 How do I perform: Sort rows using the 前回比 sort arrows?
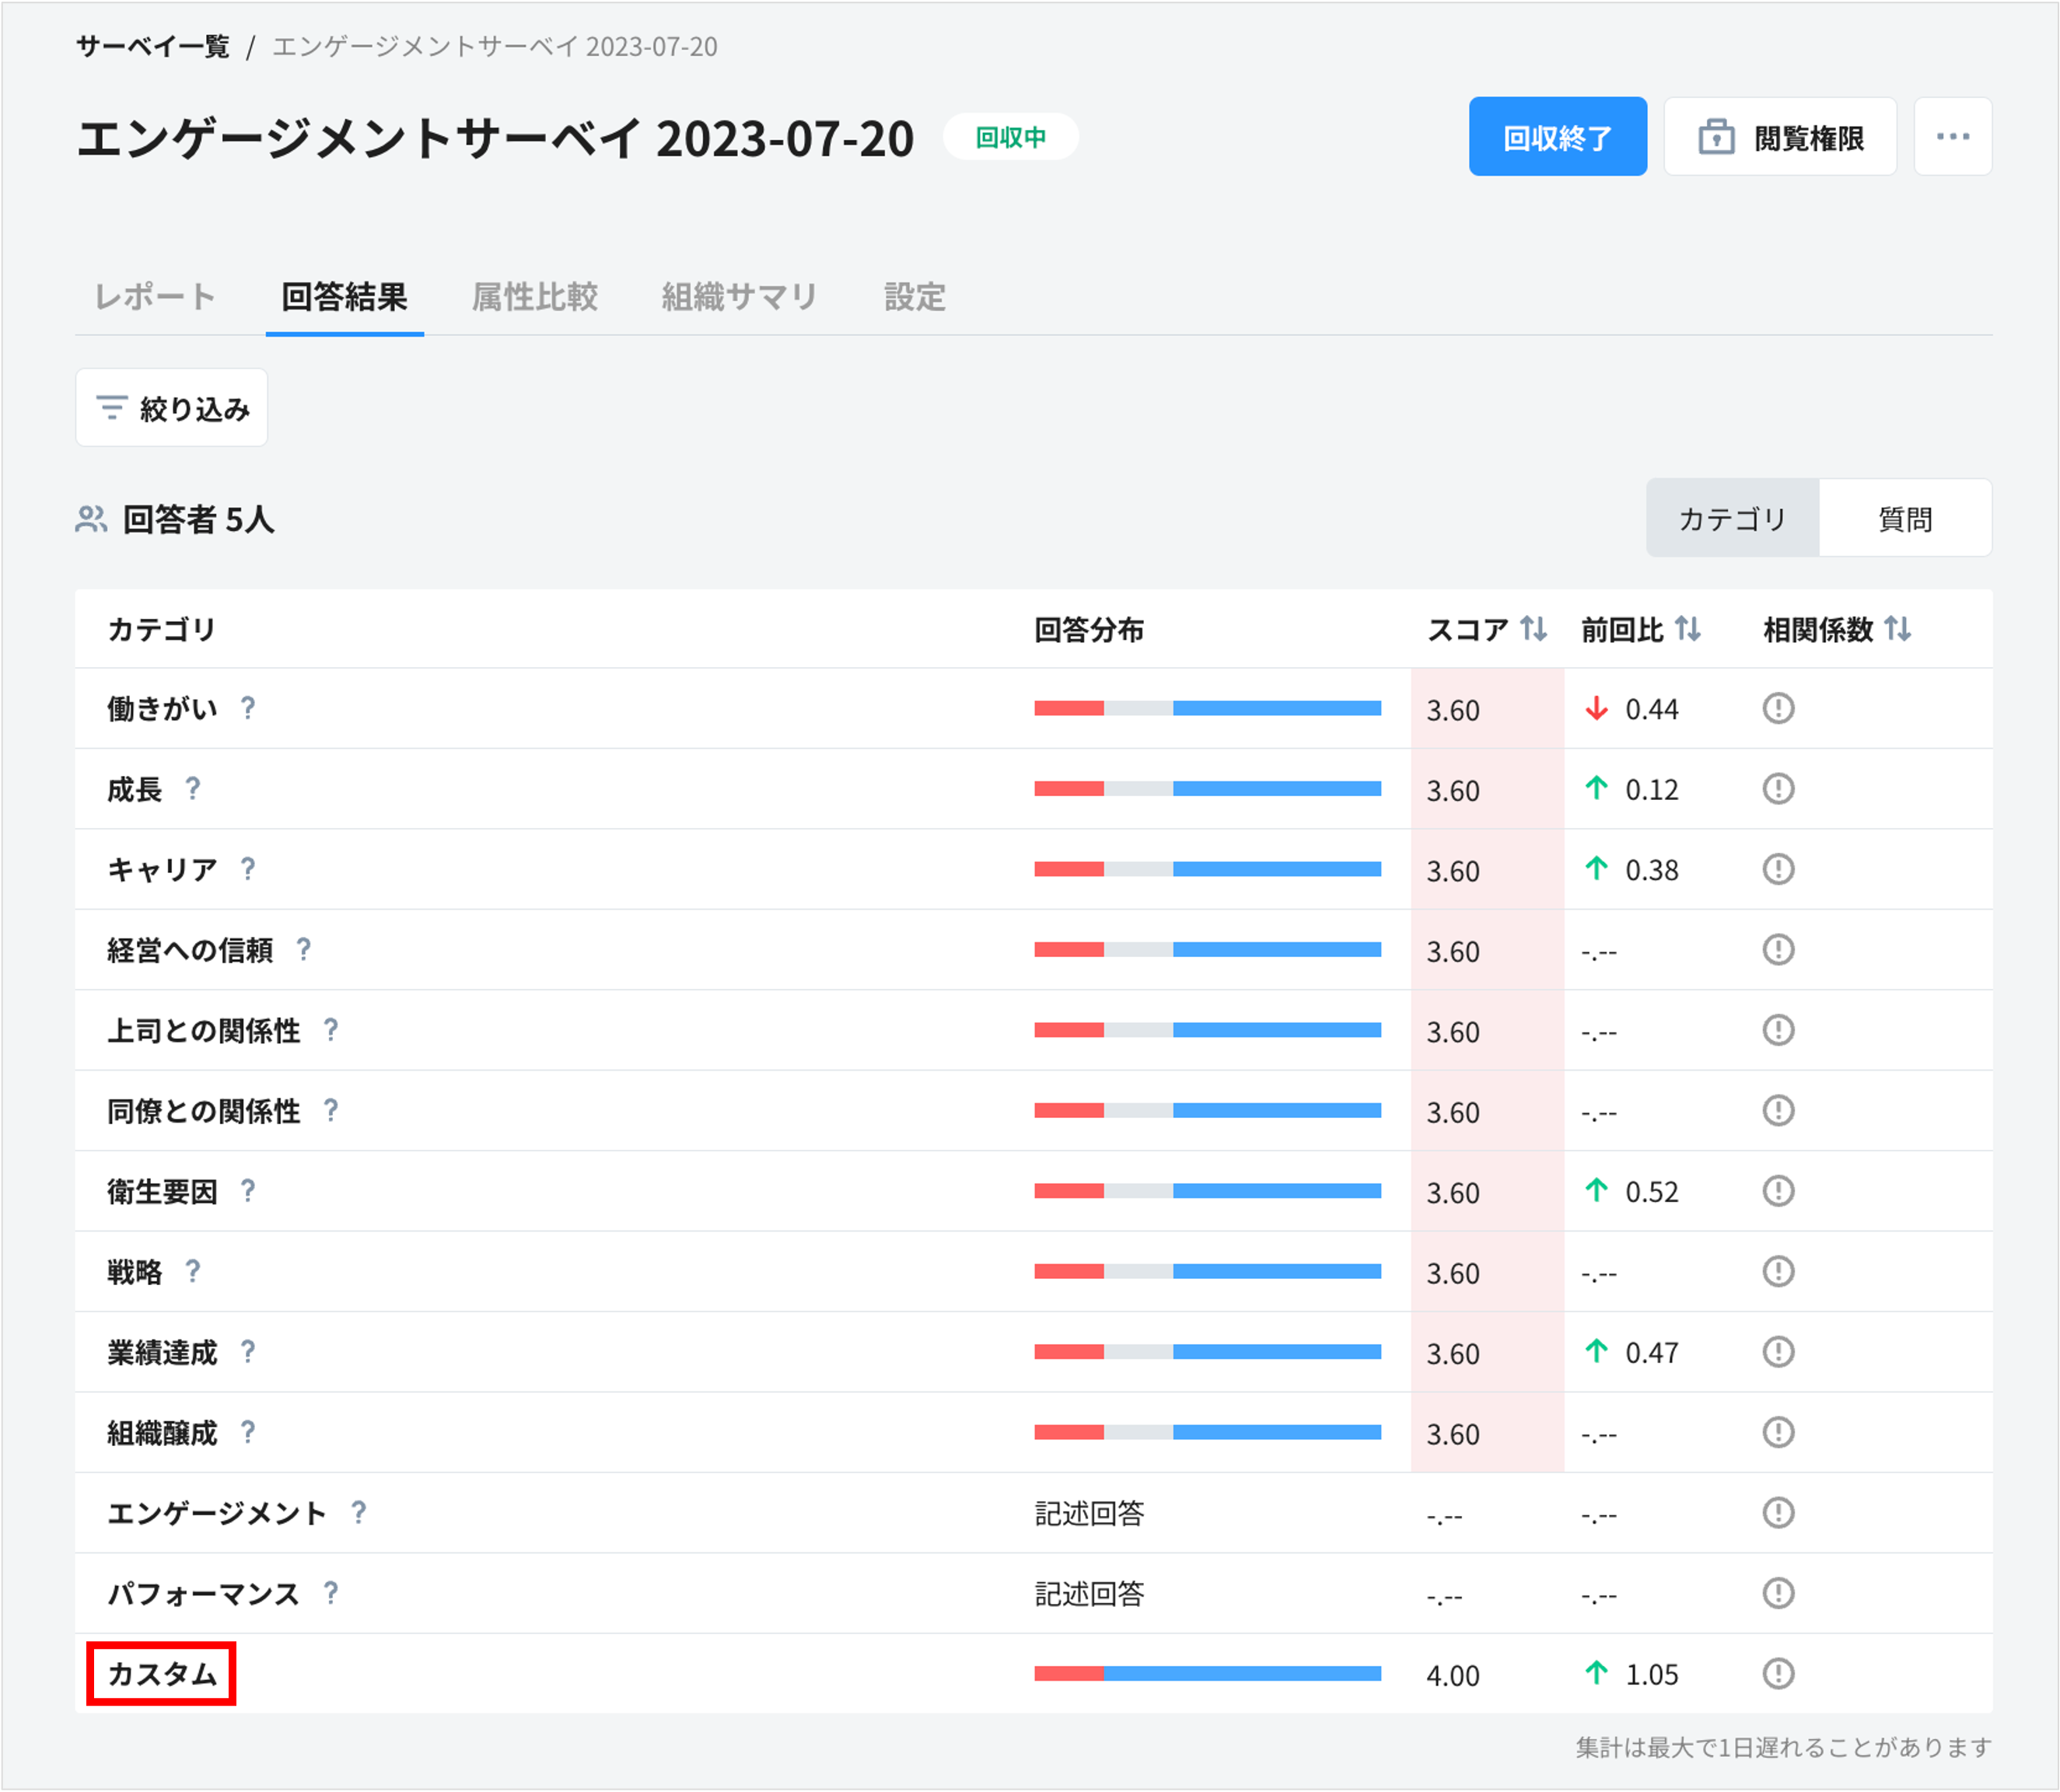pyautogui.click(x=1690, y=629)
